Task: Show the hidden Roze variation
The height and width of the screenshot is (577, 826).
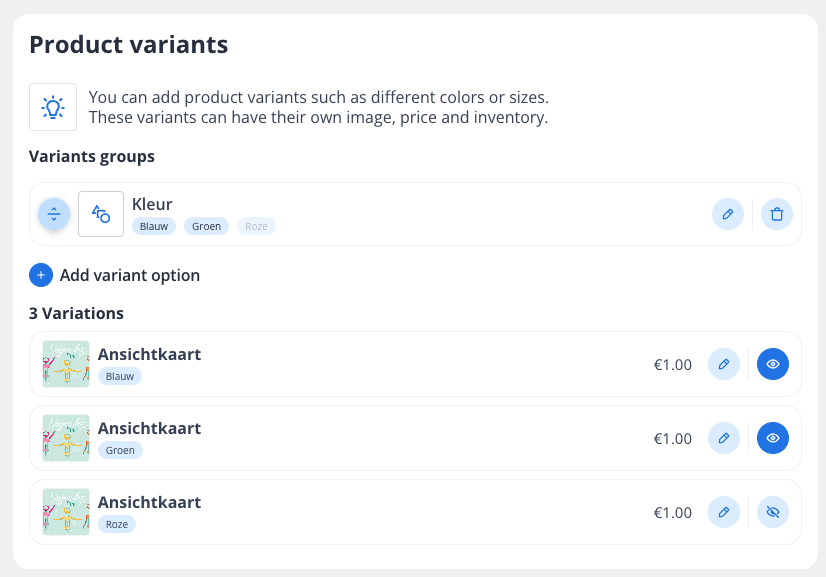Action: [x=773, y=512]
